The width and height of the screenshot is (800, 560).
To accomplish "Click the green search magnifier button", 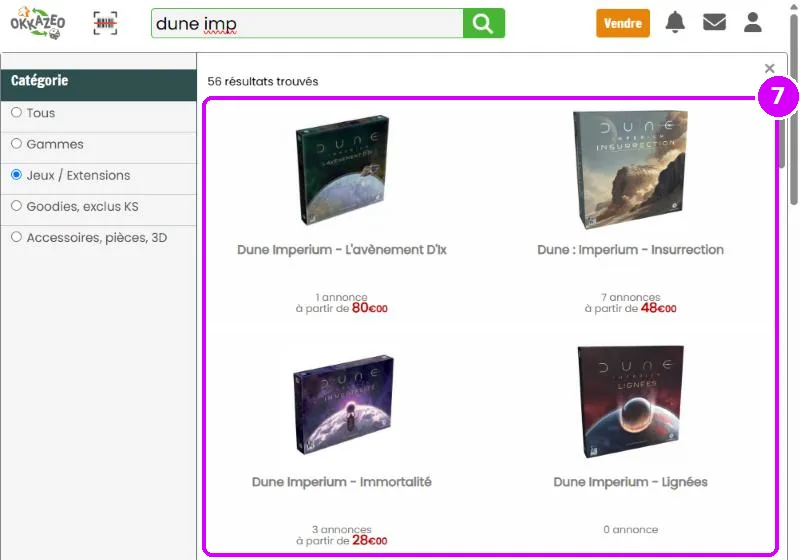I will 484,23.
